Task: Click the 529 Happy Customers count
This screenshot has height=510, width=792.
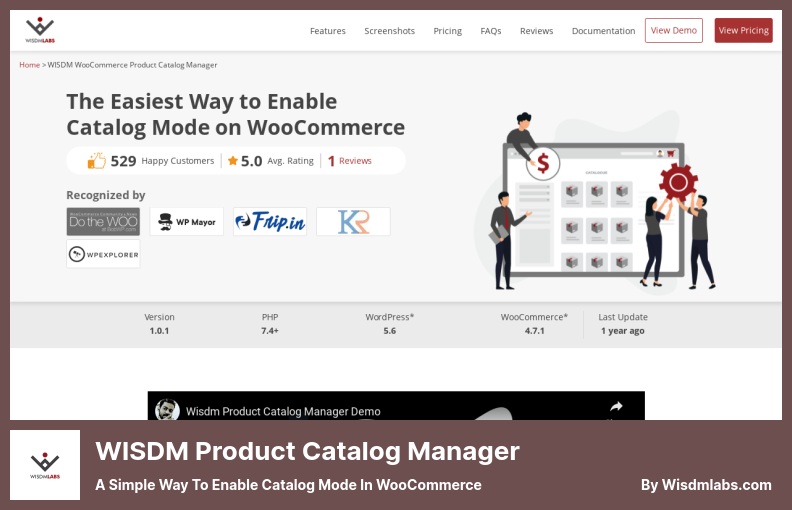Action: tap(162, 161)
